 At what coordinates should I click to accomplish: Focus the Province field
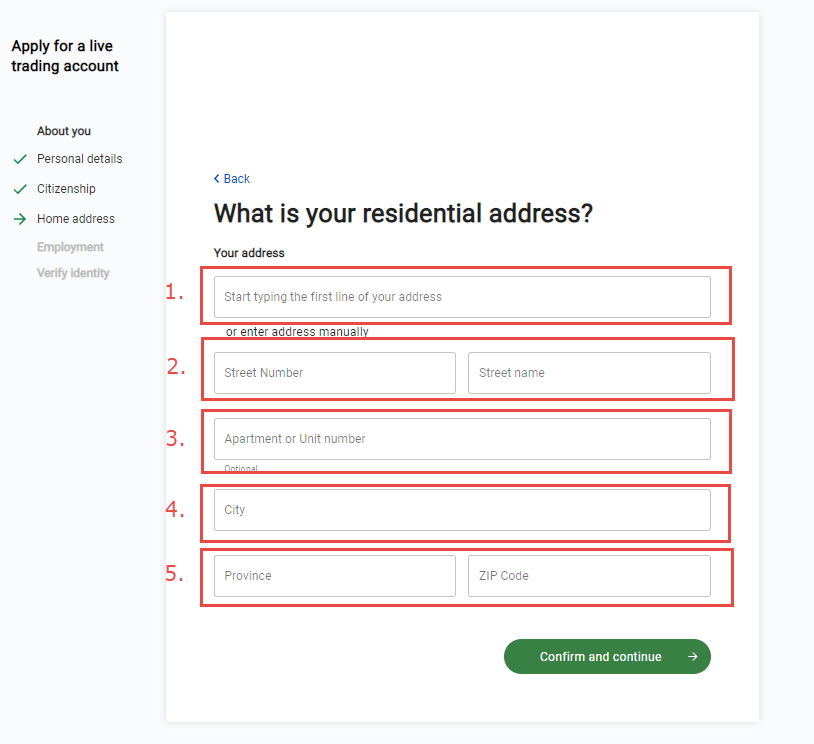(x=334, y=576)
